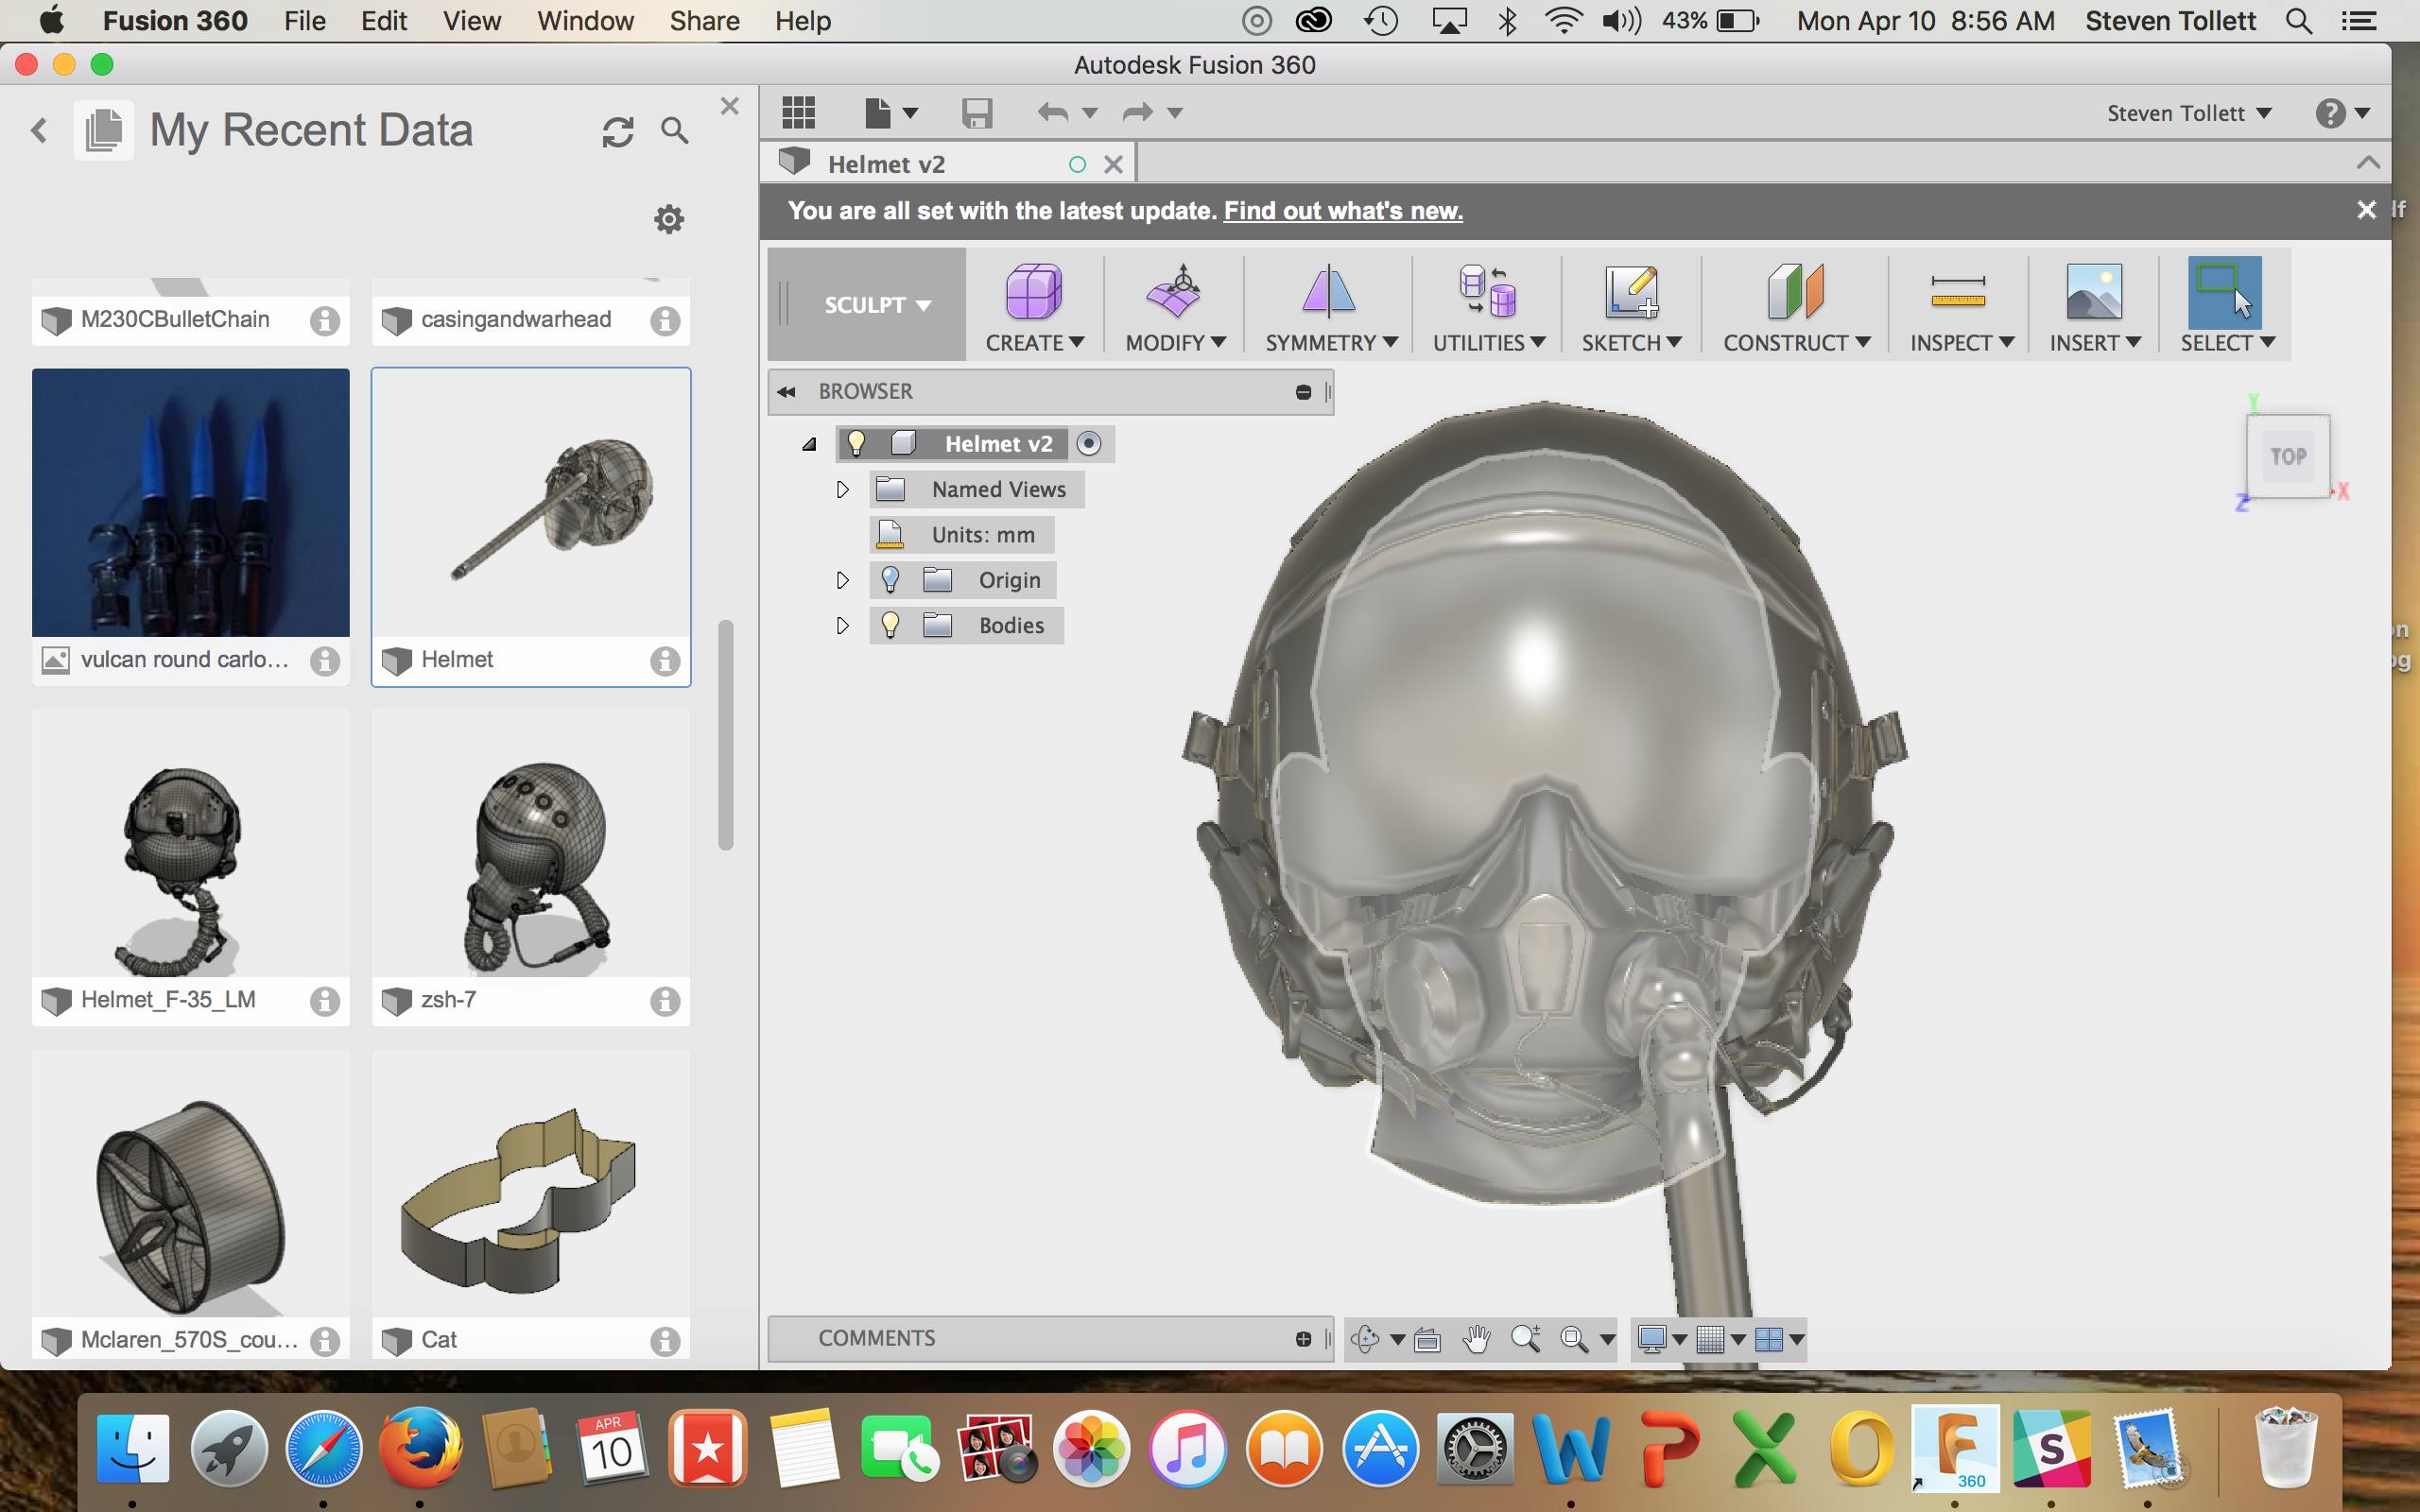
Task: Open the Sketch create icon
Action: 1630,291
